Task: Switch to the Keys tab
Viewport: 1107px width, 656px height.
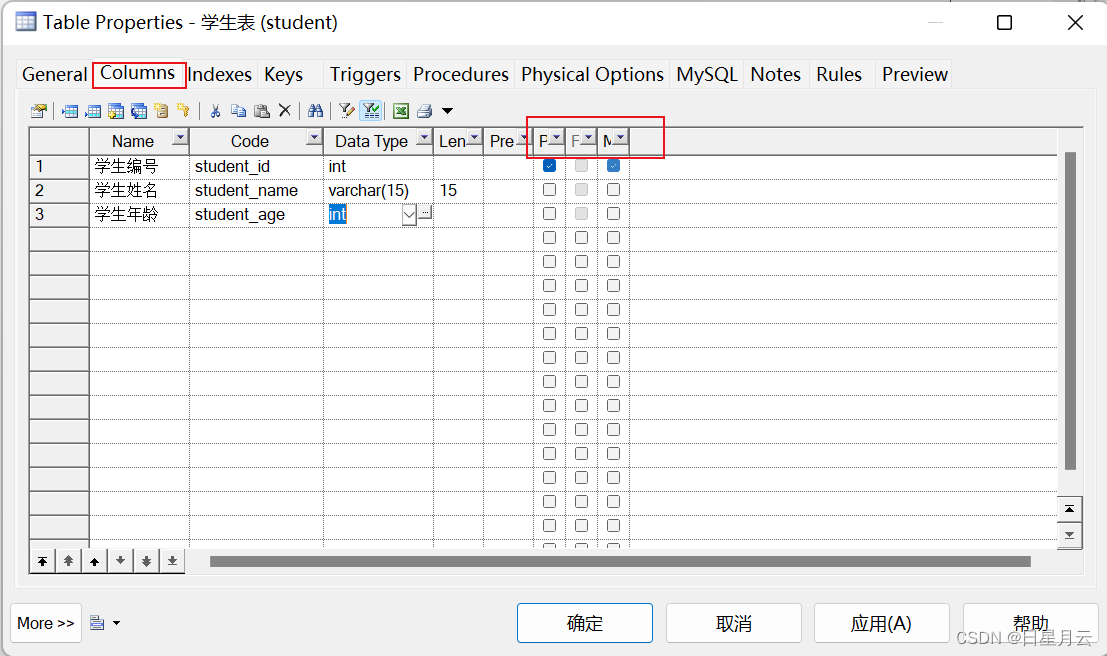Action: click(x=283, y=74)
